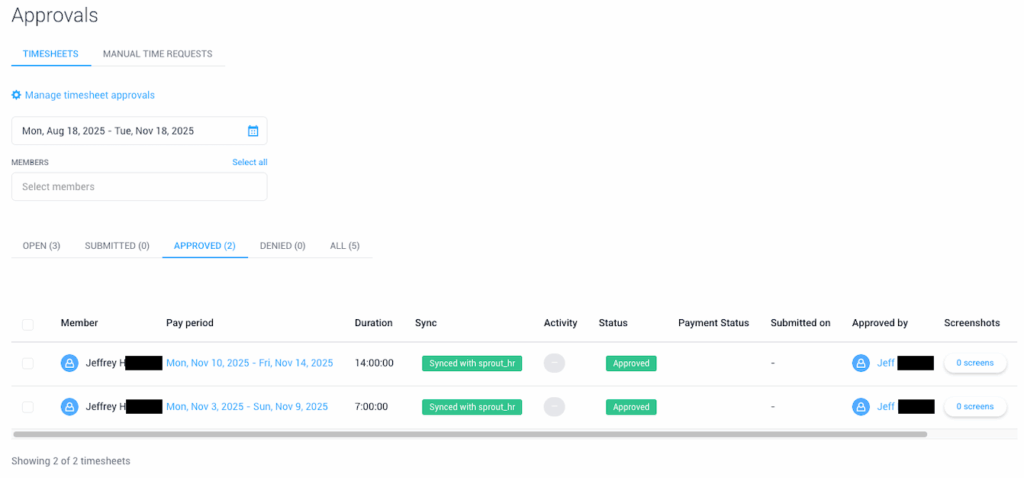Click the gear icon beside Manage timesheet approvals
1024x478 pixels.
click(16, 95)
